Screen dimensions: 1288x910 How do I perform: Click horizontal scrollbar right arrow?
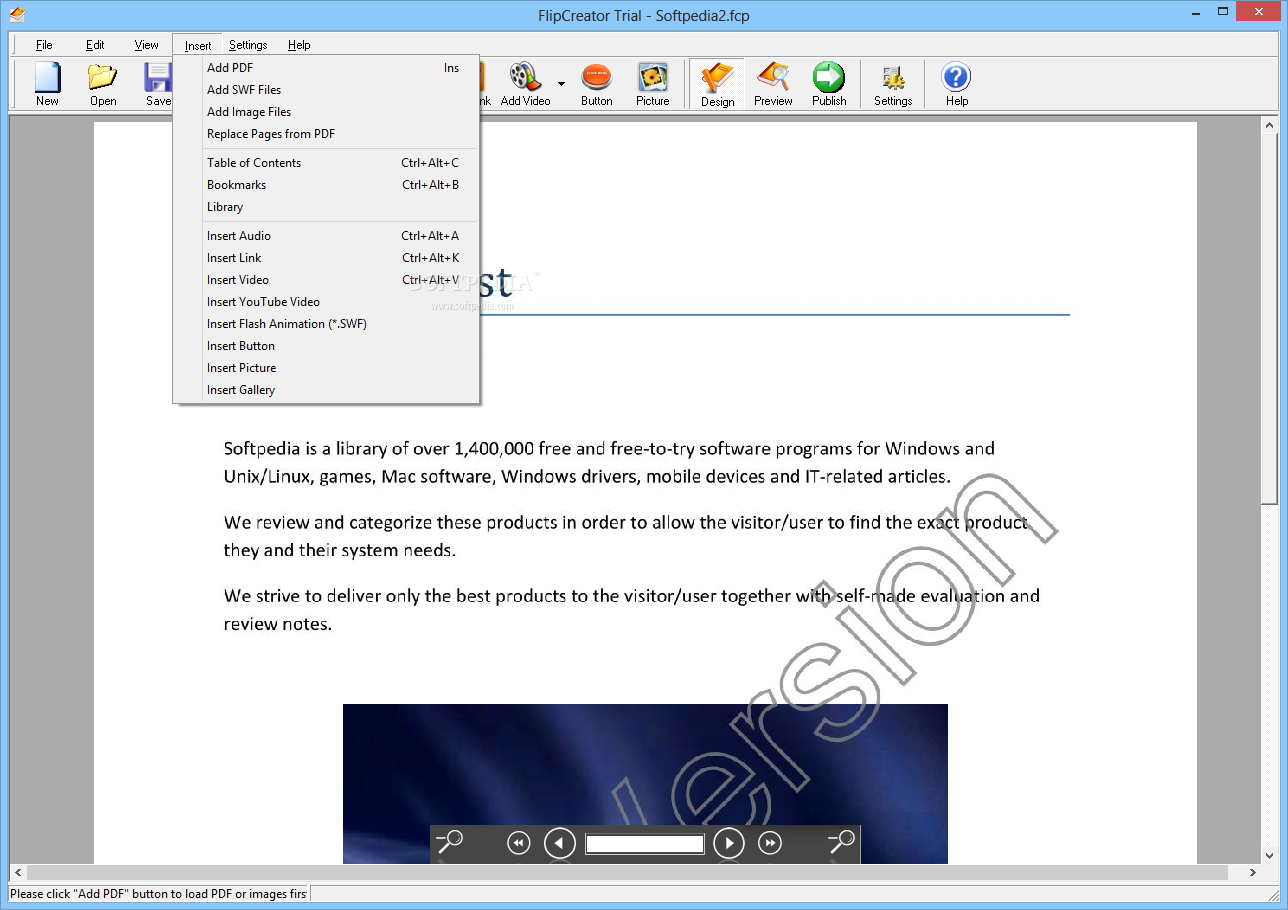coord(1253,873)
